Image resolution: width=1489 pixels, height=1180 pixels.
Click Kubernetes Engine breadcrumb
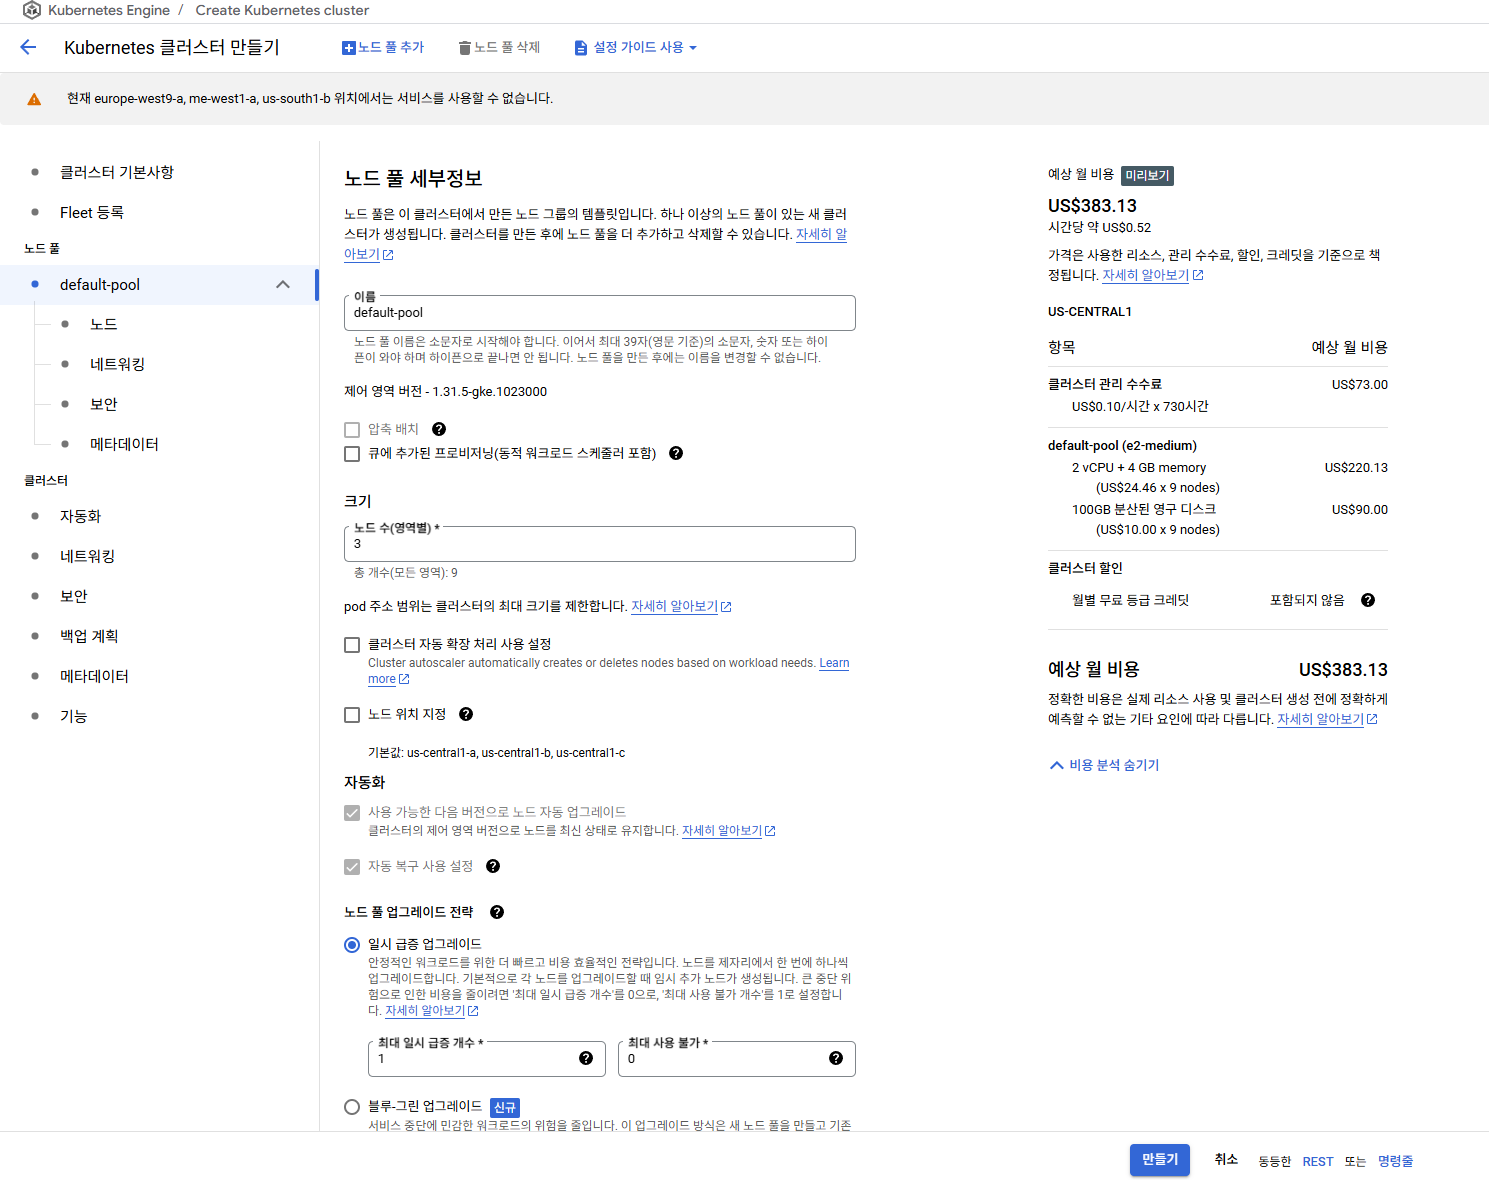(x=109, y=10)
